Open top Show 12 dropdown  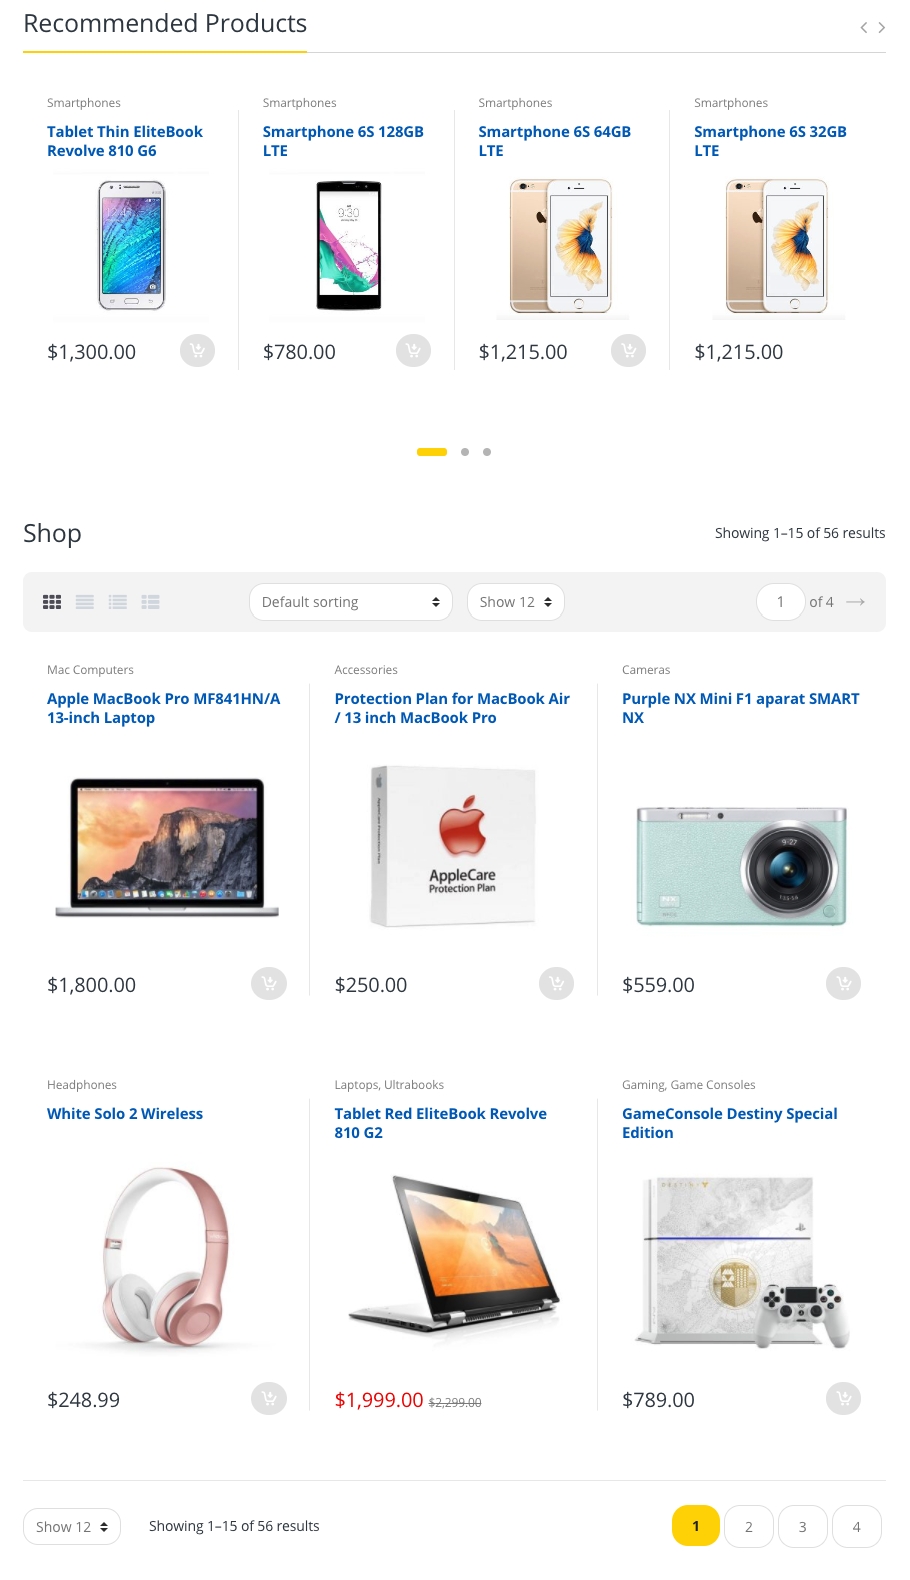point(516,602)
